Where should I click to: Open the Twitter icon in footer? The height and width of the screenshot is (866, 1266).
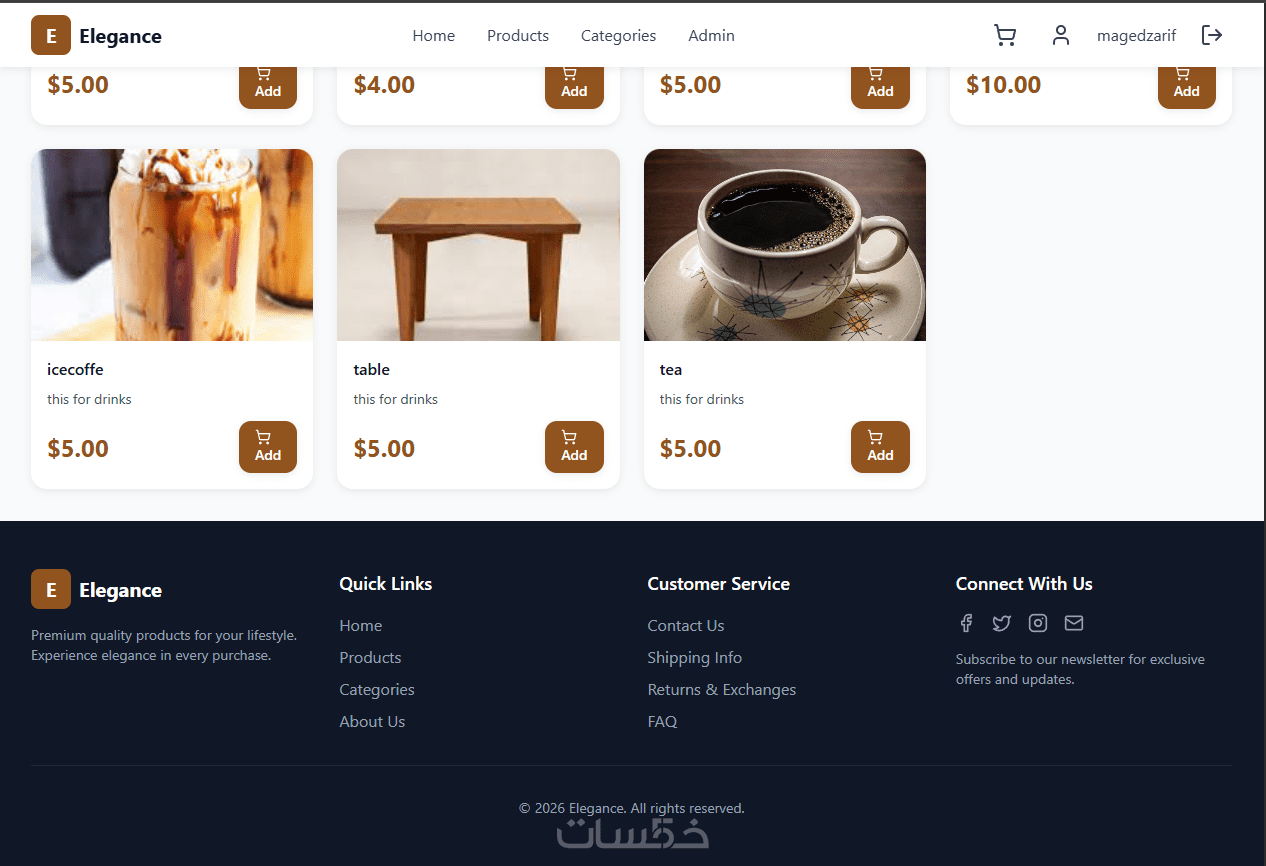click(1002, 623)
